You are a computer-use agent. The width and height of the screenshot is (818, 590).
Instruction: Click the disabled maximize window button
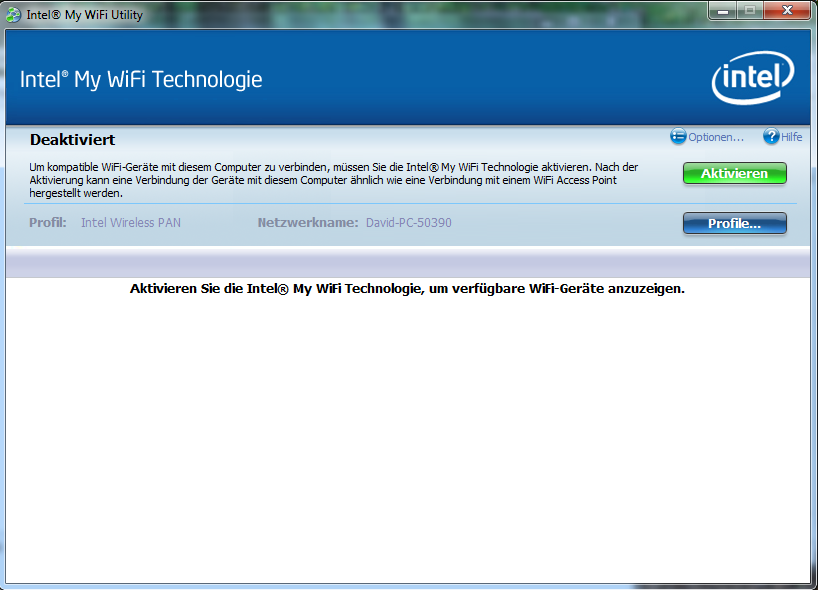pyautogui.click(x=750, y=10)
